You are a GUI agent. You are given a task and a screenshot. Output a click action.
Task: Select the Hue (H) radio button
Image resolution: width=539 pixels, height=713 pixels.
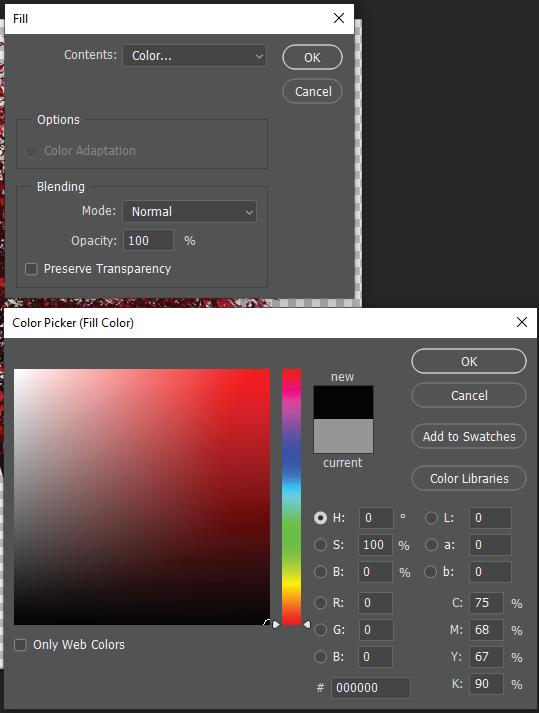[x=320, y=517]
